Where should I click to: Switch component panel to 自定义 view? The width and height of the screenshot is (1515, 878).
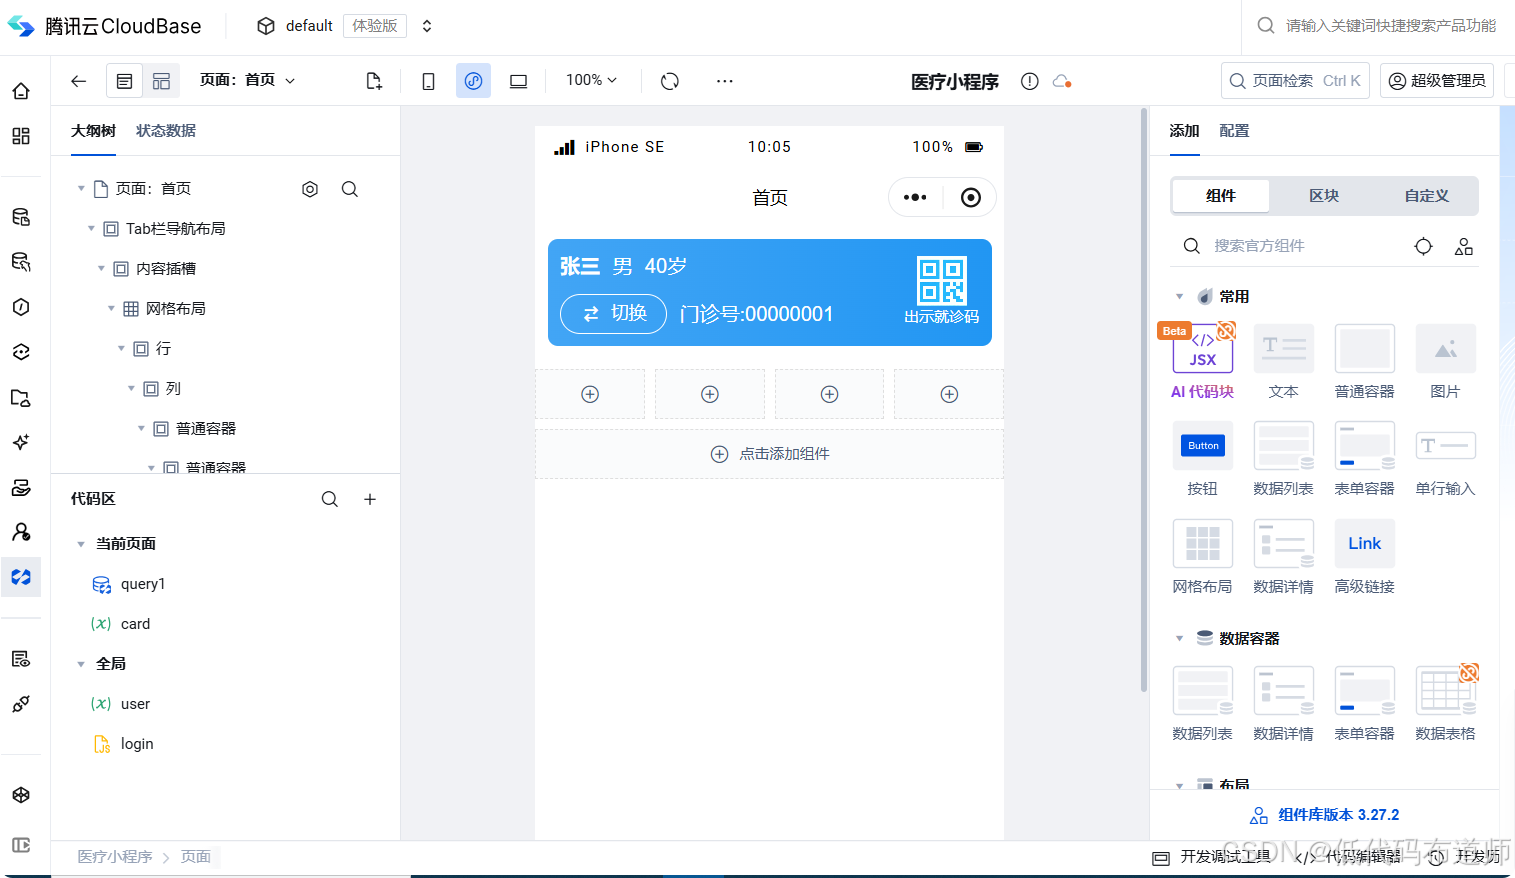coord(1426,196)
